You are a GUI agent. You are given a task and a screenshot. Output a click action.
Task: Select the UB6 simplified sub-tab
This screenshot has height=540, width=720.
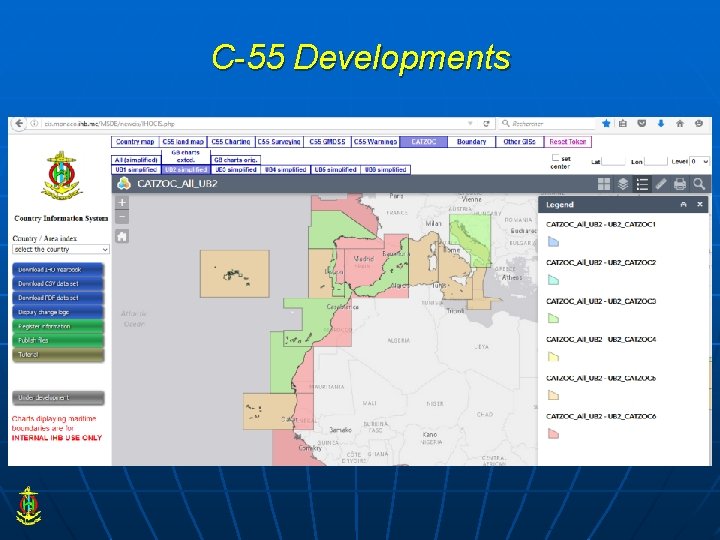coord(385,170)
